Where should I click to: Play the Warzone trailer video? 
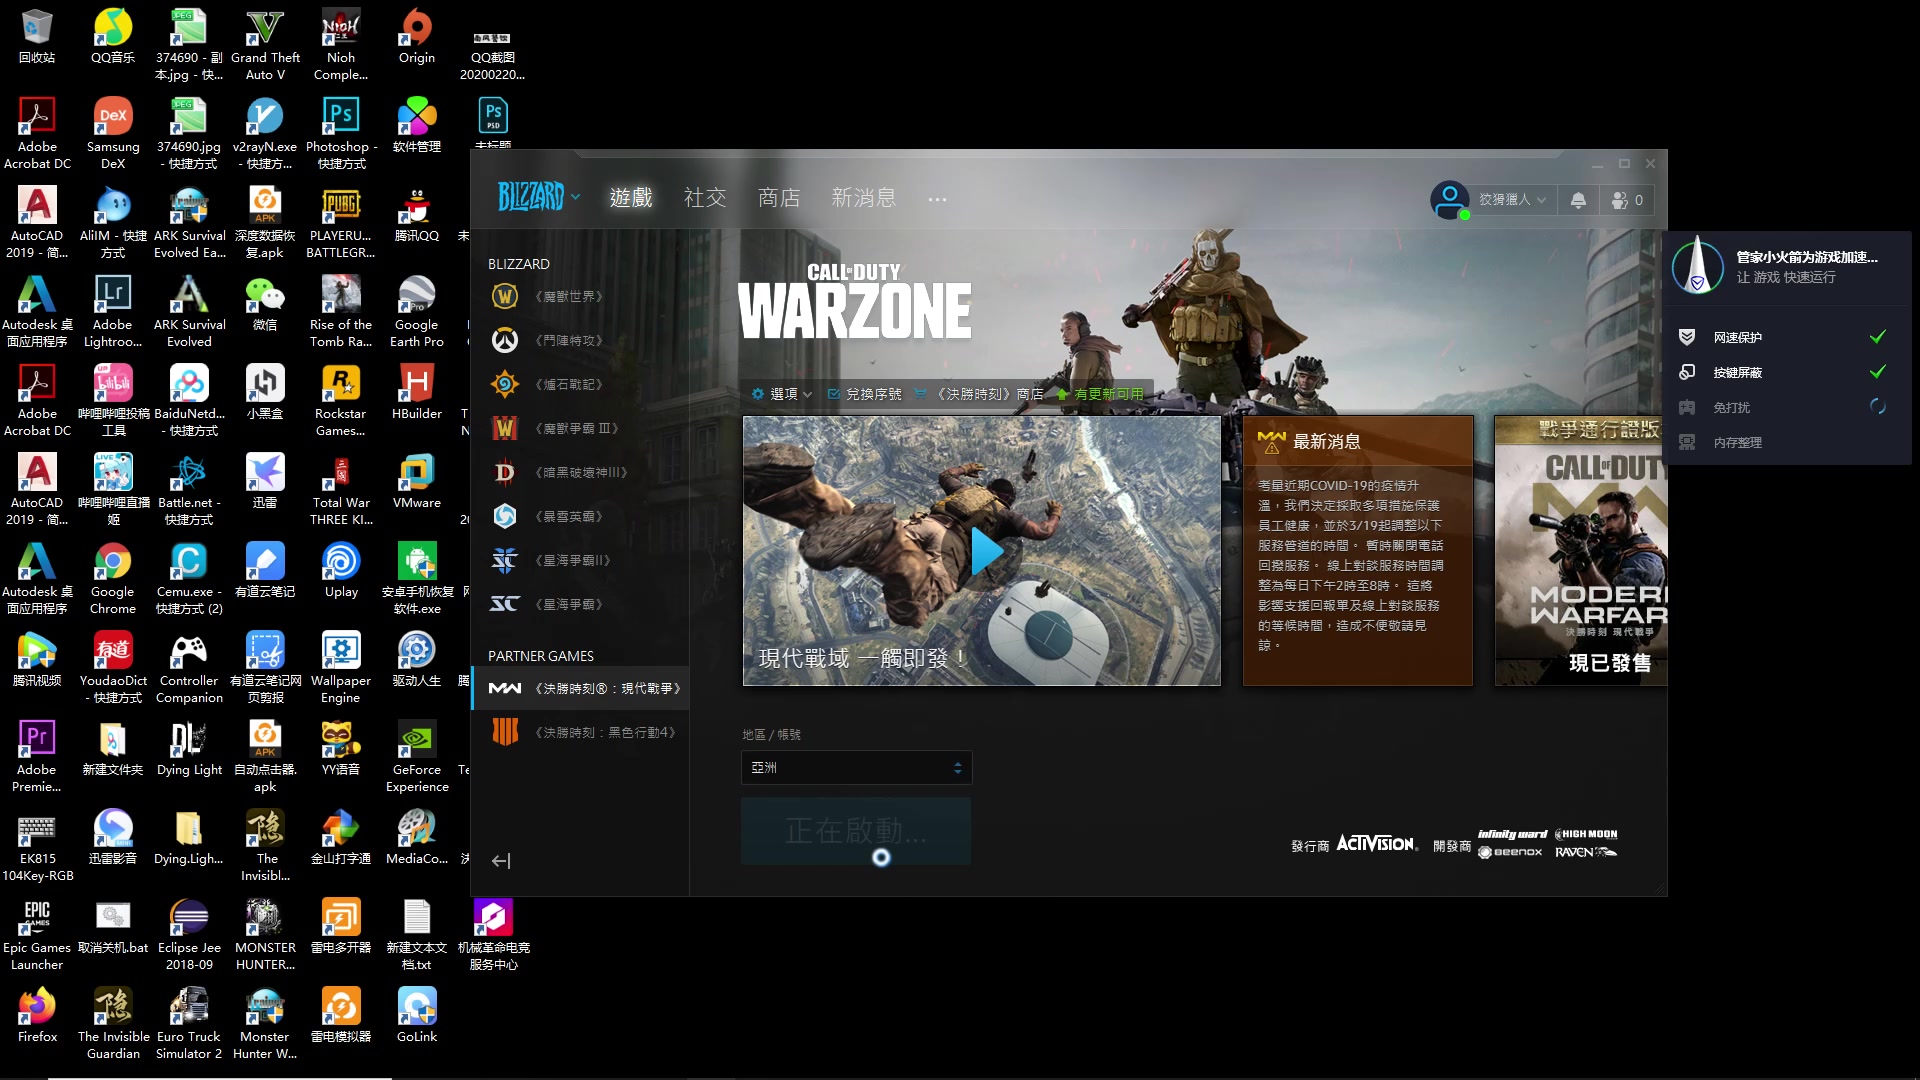click(987, 551)
